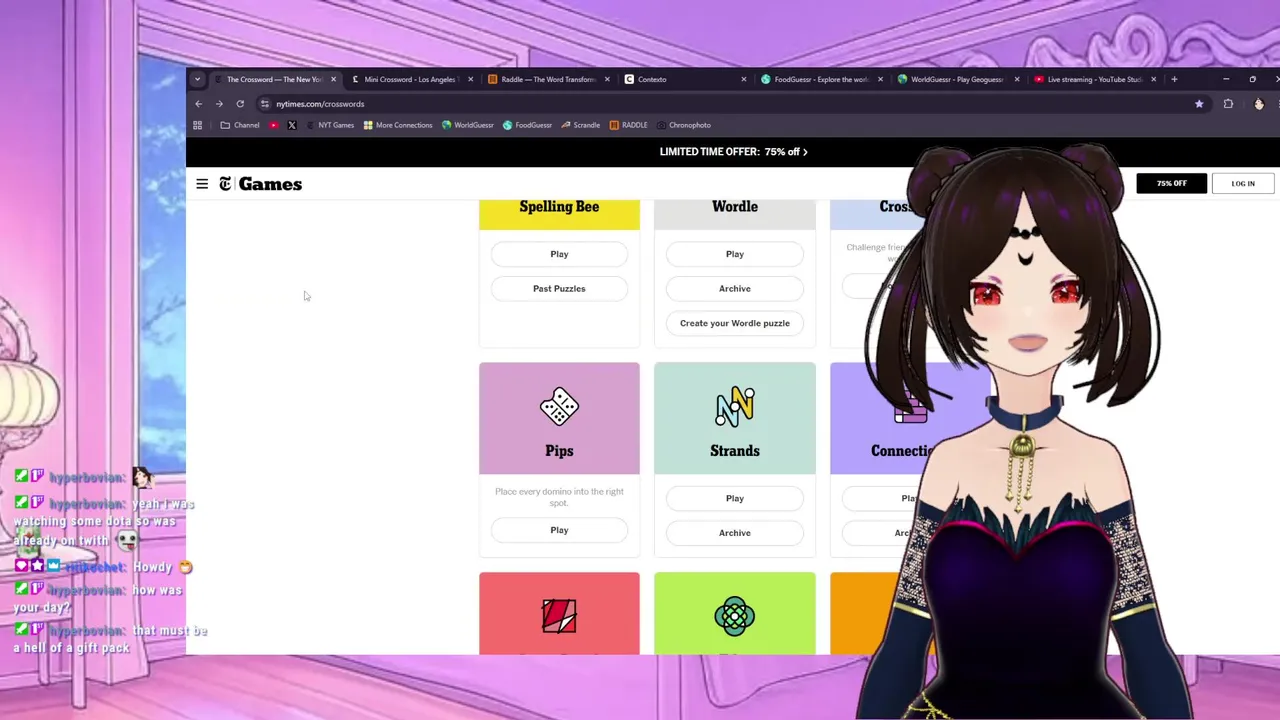The width and height of the screenshot is (1280, 720).
Task: Switch to the WorldGuessr tab
Action: coord(958,79)
